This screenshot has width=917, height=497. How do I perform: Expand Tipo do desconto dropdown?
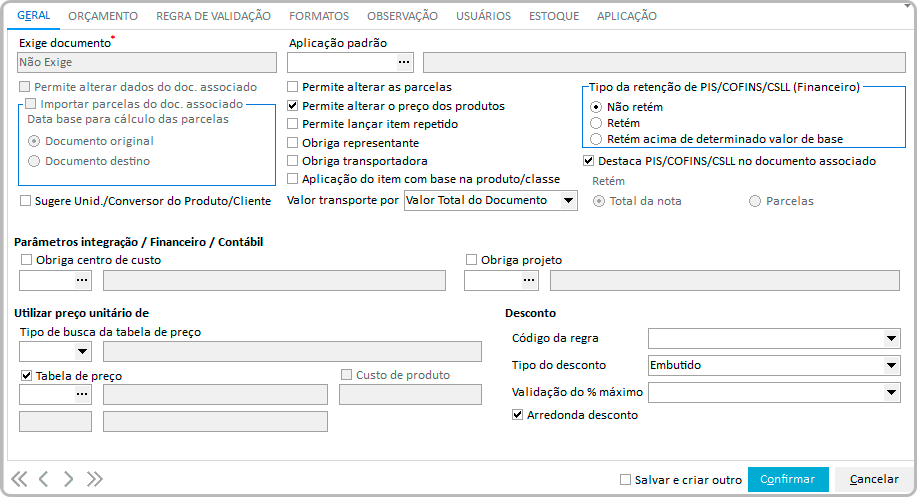pos(891,365)
